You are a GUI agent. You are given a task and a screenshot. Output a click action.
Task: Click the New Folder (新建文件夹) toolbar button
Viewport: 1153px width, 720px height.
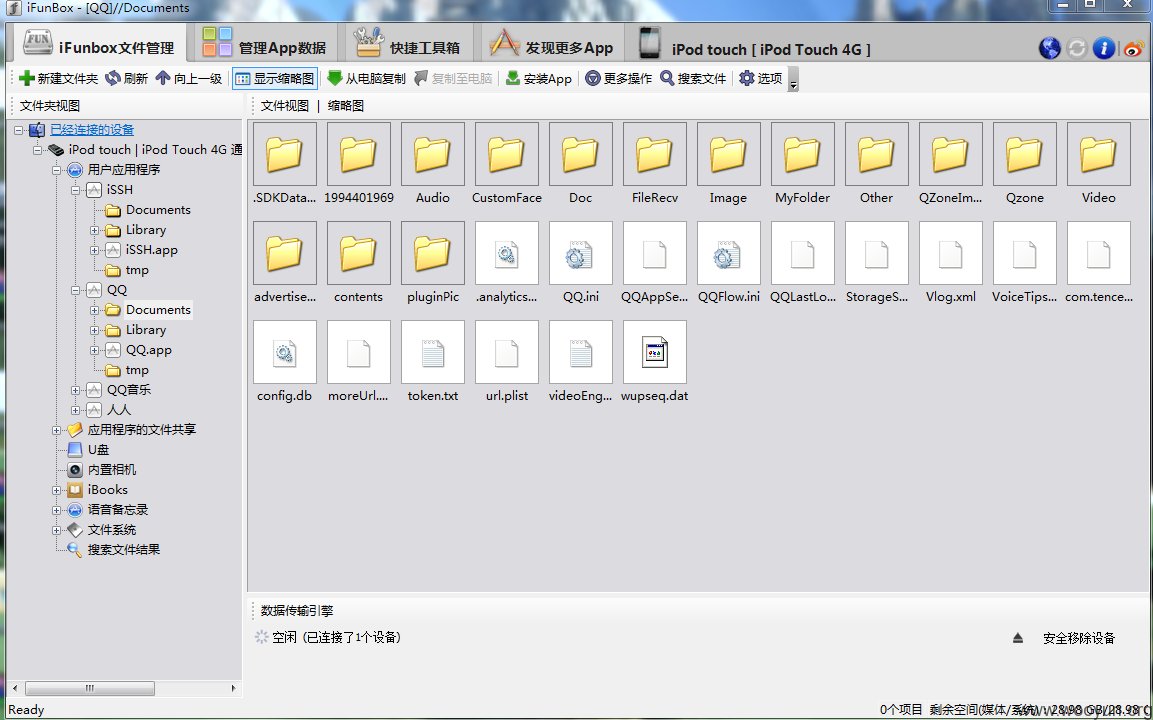tap(59, 78)
